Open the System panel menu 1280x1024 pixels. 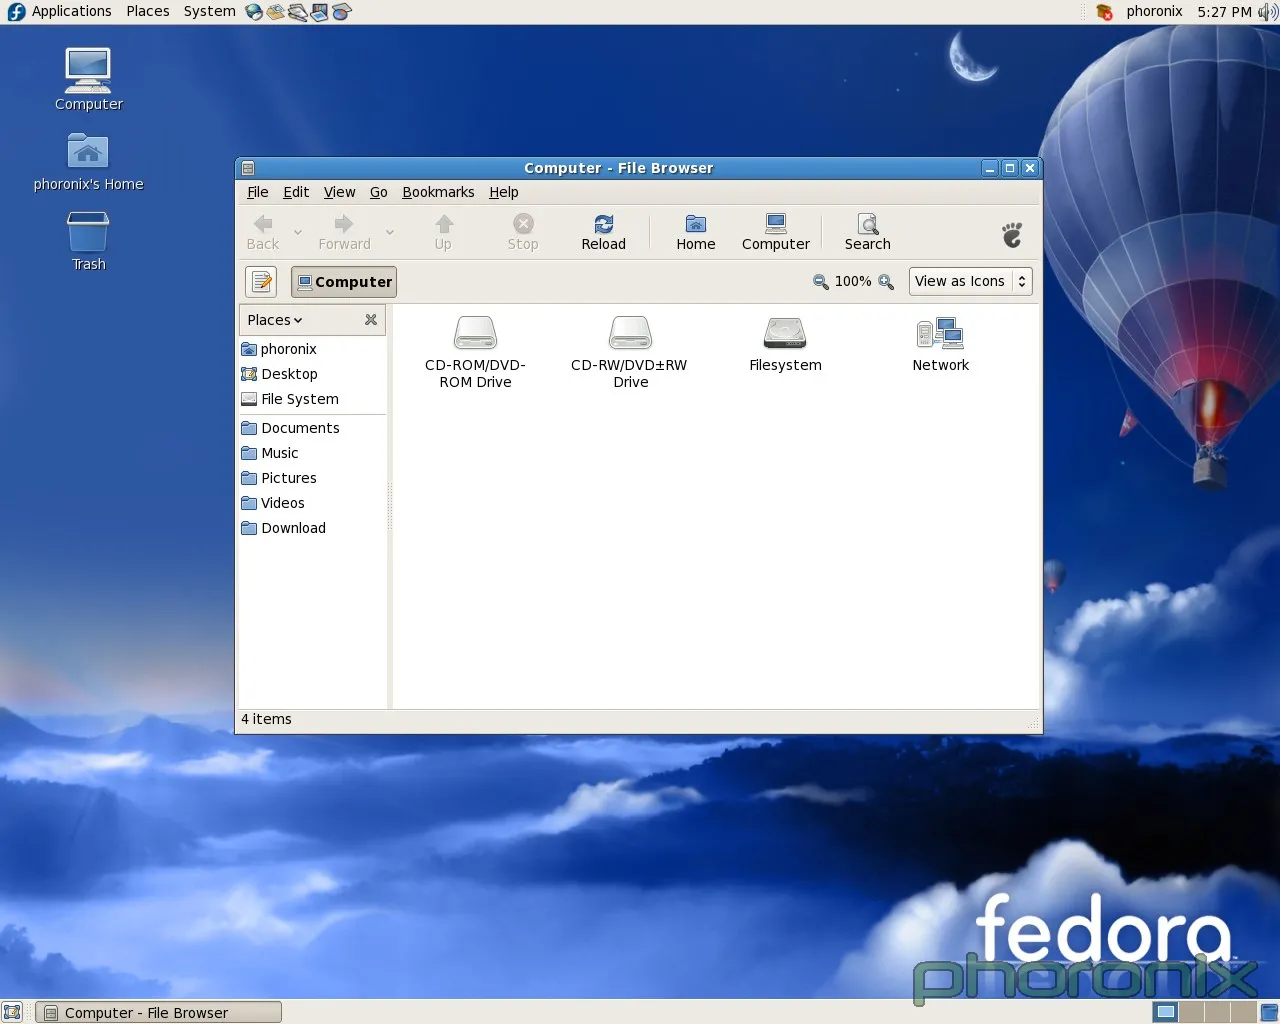210,12
